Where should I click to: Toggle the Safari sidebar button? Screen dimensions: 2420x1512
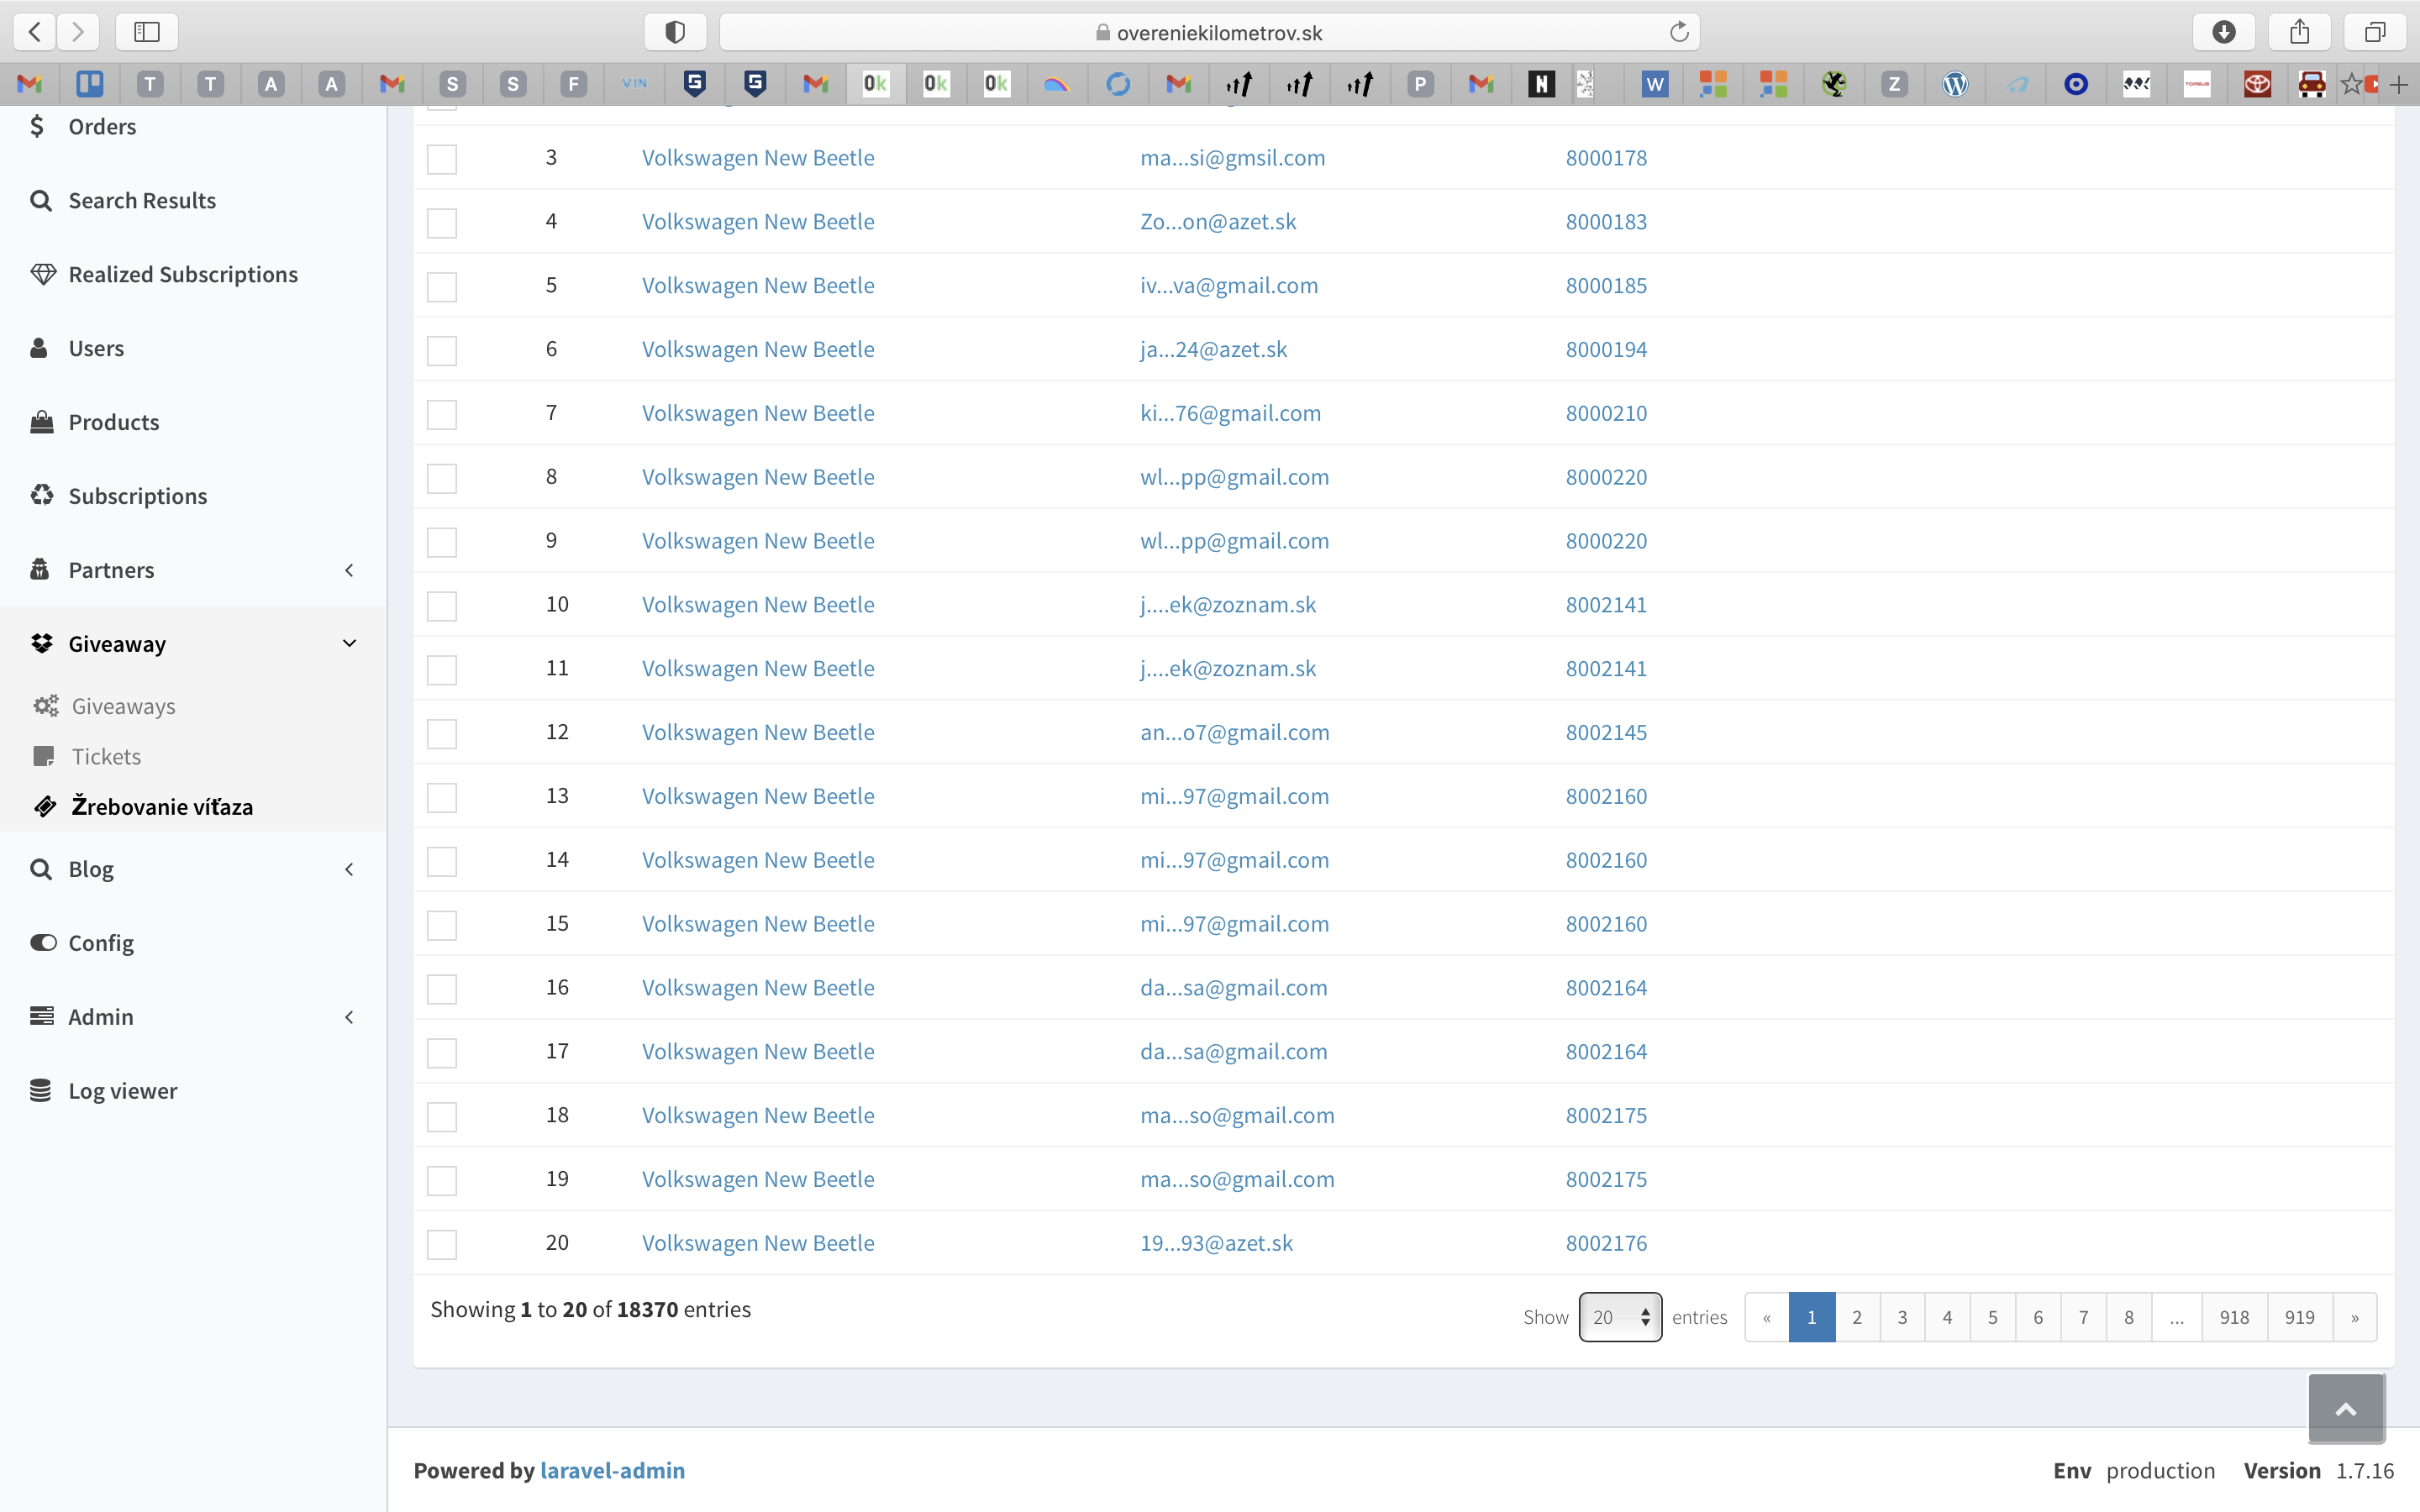tap(147, 32)
